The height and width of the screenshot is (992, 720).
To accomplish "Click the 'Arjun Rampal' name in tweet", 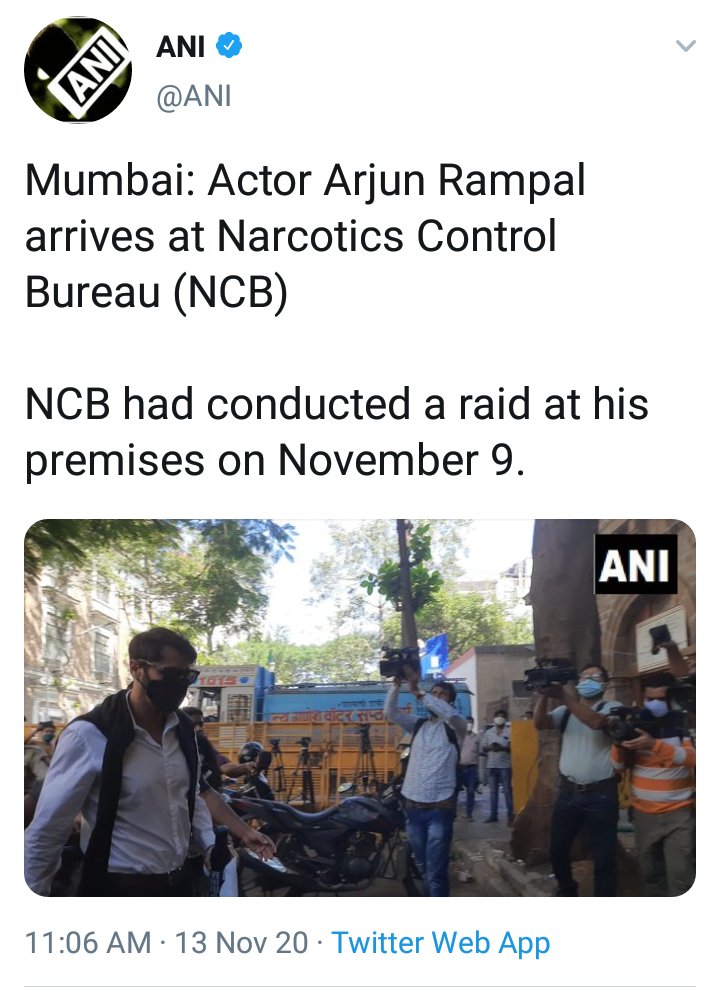I will [454, 181].
